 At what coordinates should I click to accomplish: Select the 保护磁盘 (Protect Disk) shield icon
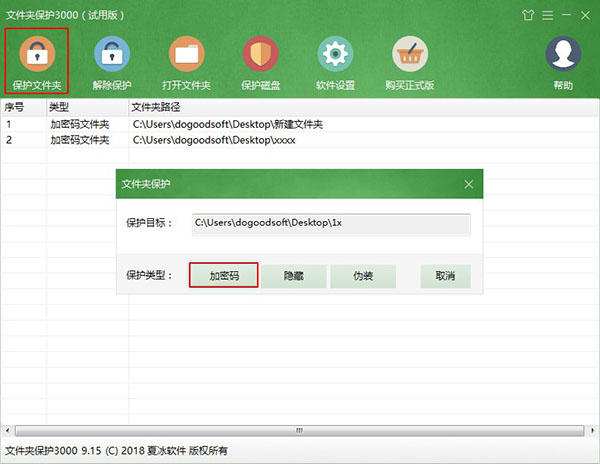point(261,53)
